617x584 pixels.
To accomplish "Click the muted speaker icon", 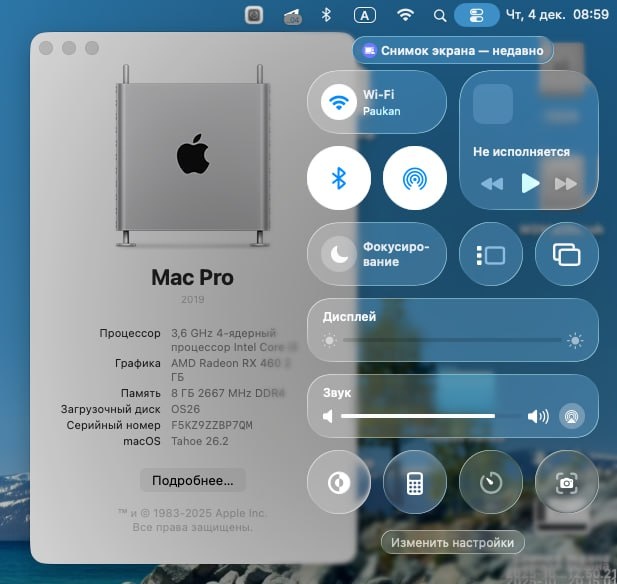I will 327,416.
